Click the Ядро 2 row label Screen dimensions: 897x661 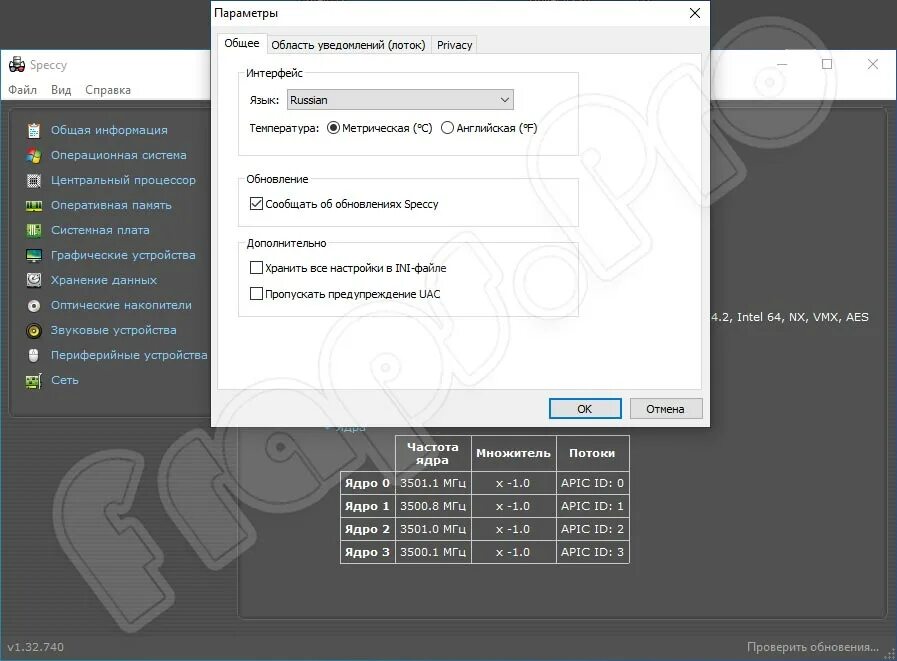(x=367, y=529)
